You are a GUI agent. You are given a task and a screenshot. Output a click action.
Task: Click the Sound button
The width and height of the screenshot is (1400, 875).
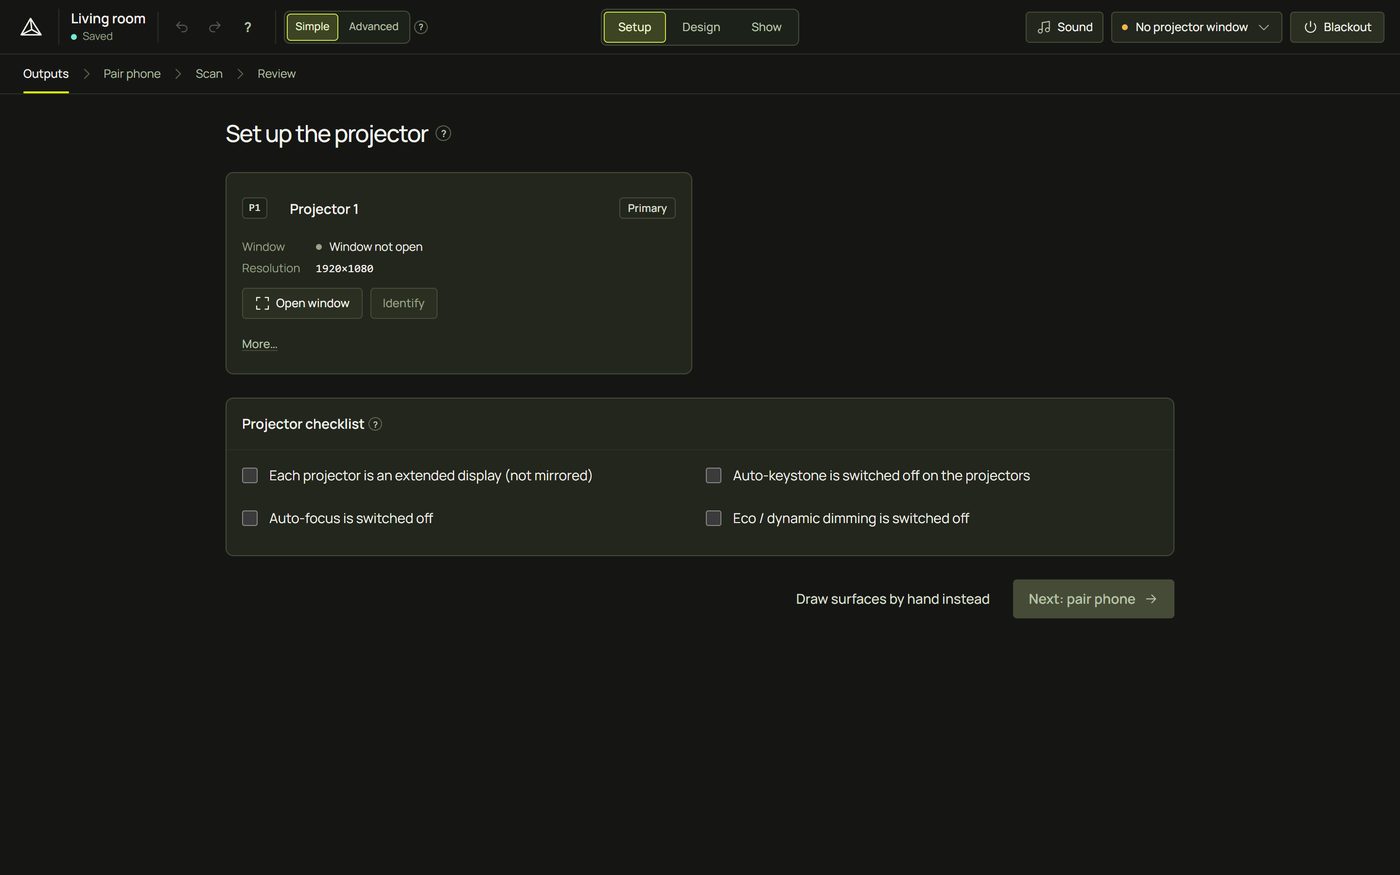[x=1064, y=27]
